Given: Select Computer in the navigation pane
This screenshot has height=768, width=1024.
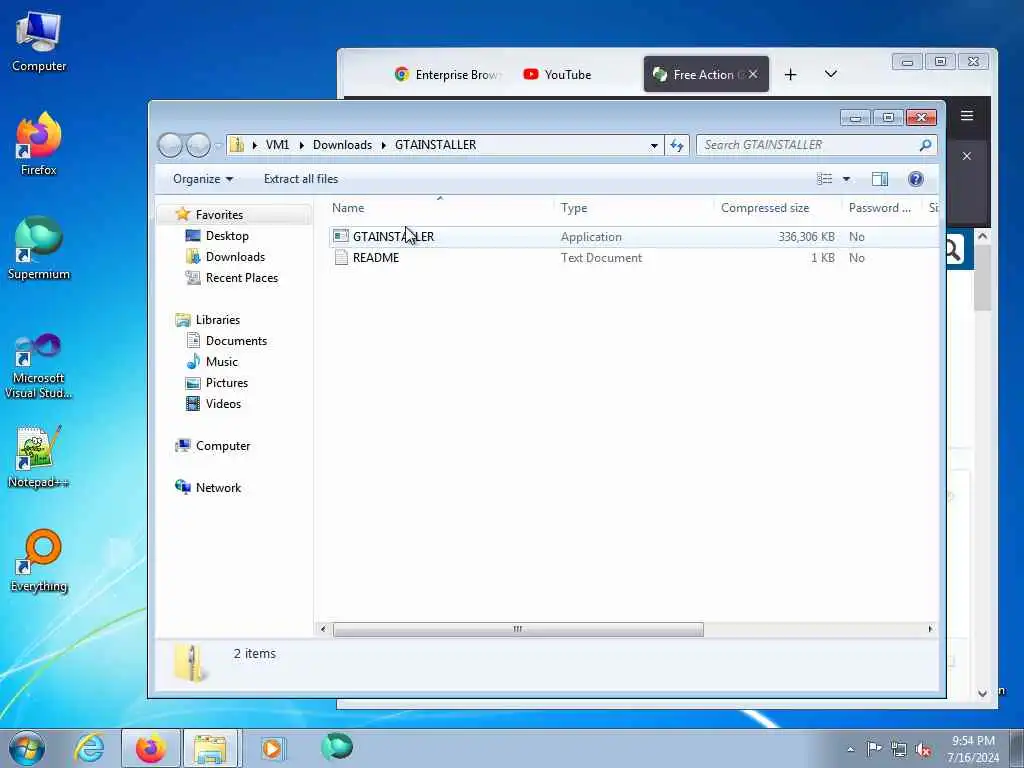Looking at the screenshot, I should point(223,445).
